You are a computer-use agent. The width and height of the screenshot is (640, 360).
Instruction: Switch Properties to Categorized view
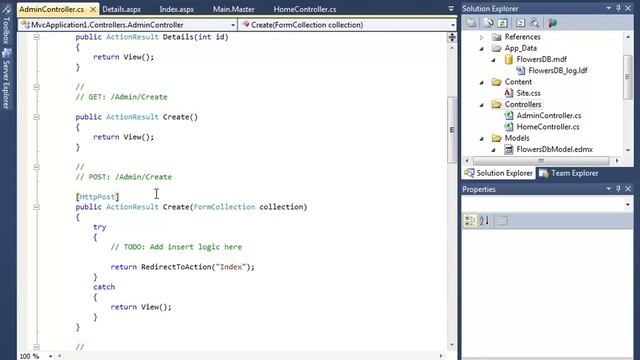pos(470,221)
